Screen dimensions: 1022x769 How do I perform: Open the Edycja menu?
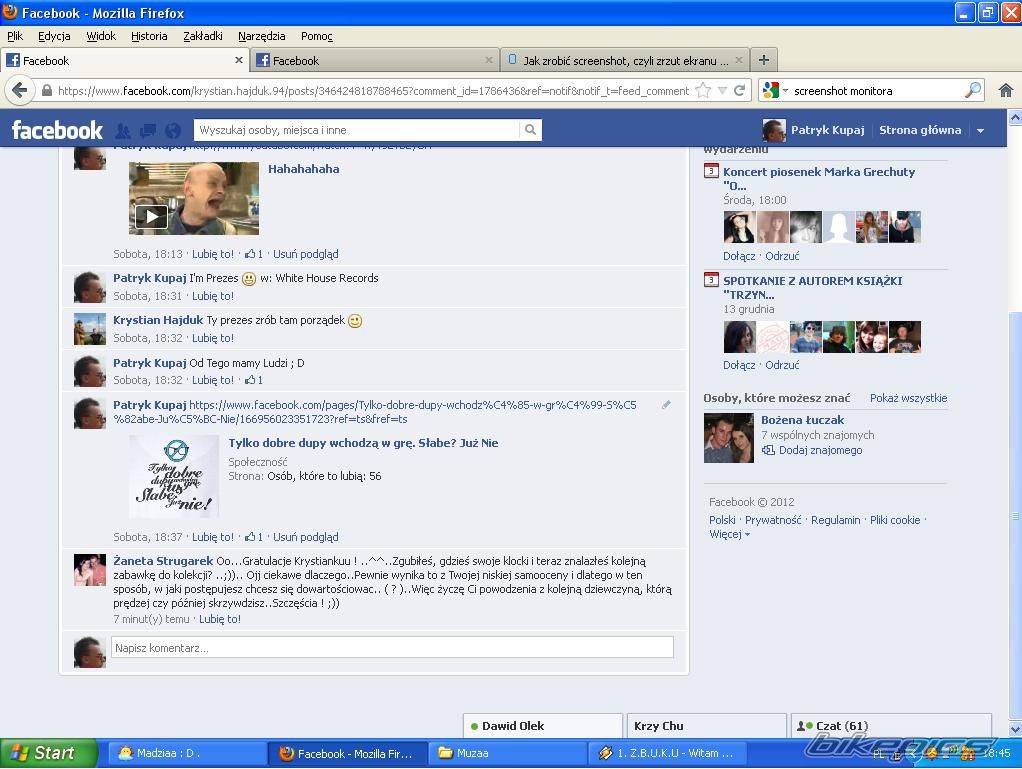[x=54, y=36]
